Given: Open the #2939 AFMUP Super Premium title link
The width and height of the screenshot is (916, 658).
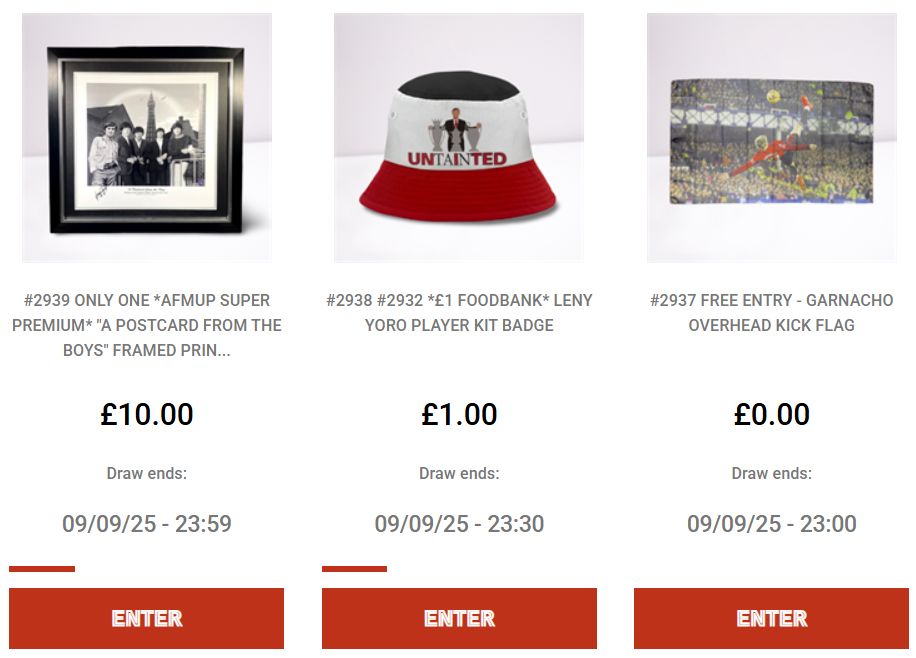Looking at the screenshot, I should pyautogui.click(x=147, y=325).
